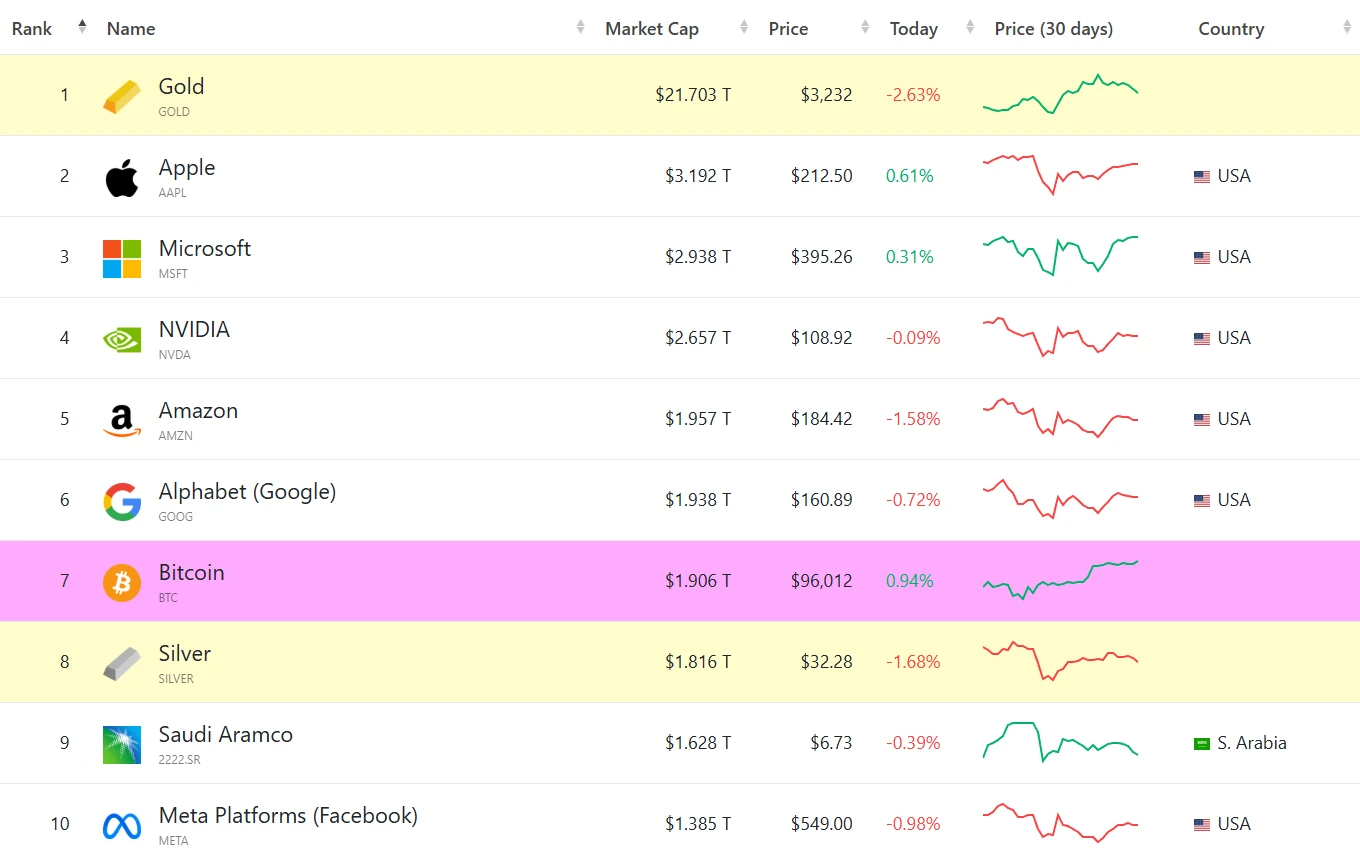
Task: Click the Silver bar icon
Action: pyautogui.click(x=122, y=663)
